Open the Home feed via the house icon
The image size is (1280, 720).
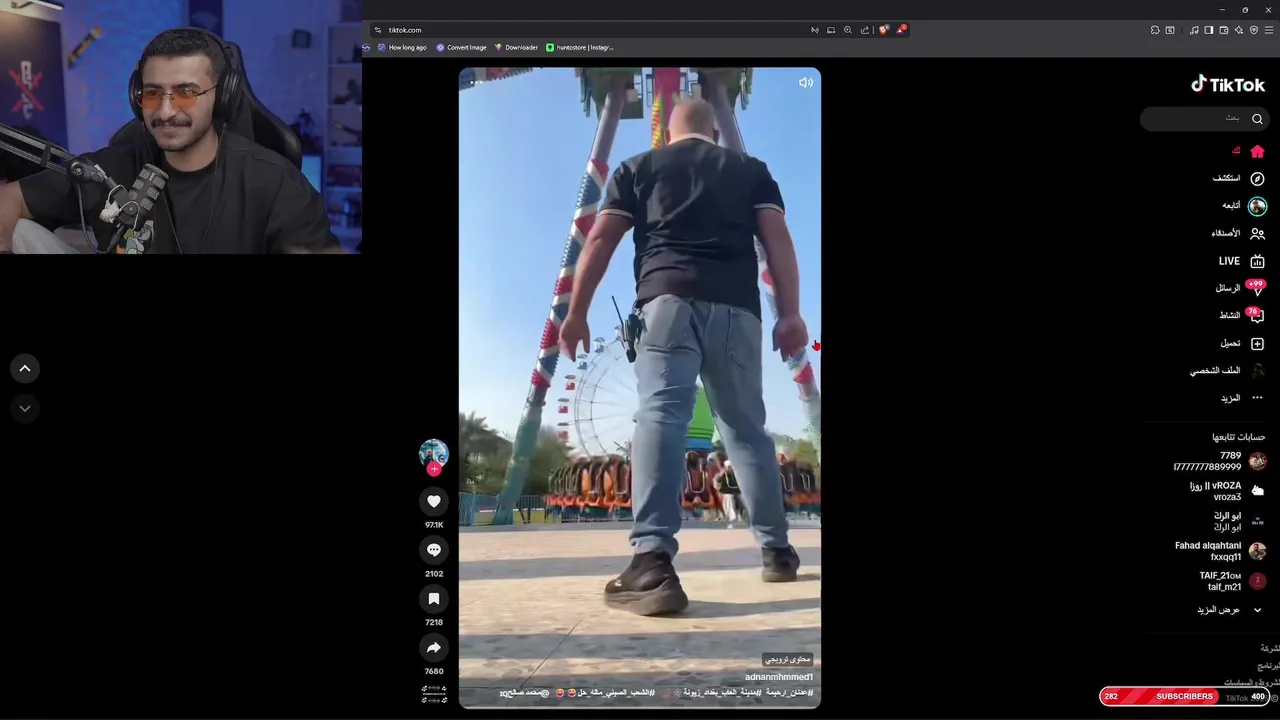click(1257, 151)
